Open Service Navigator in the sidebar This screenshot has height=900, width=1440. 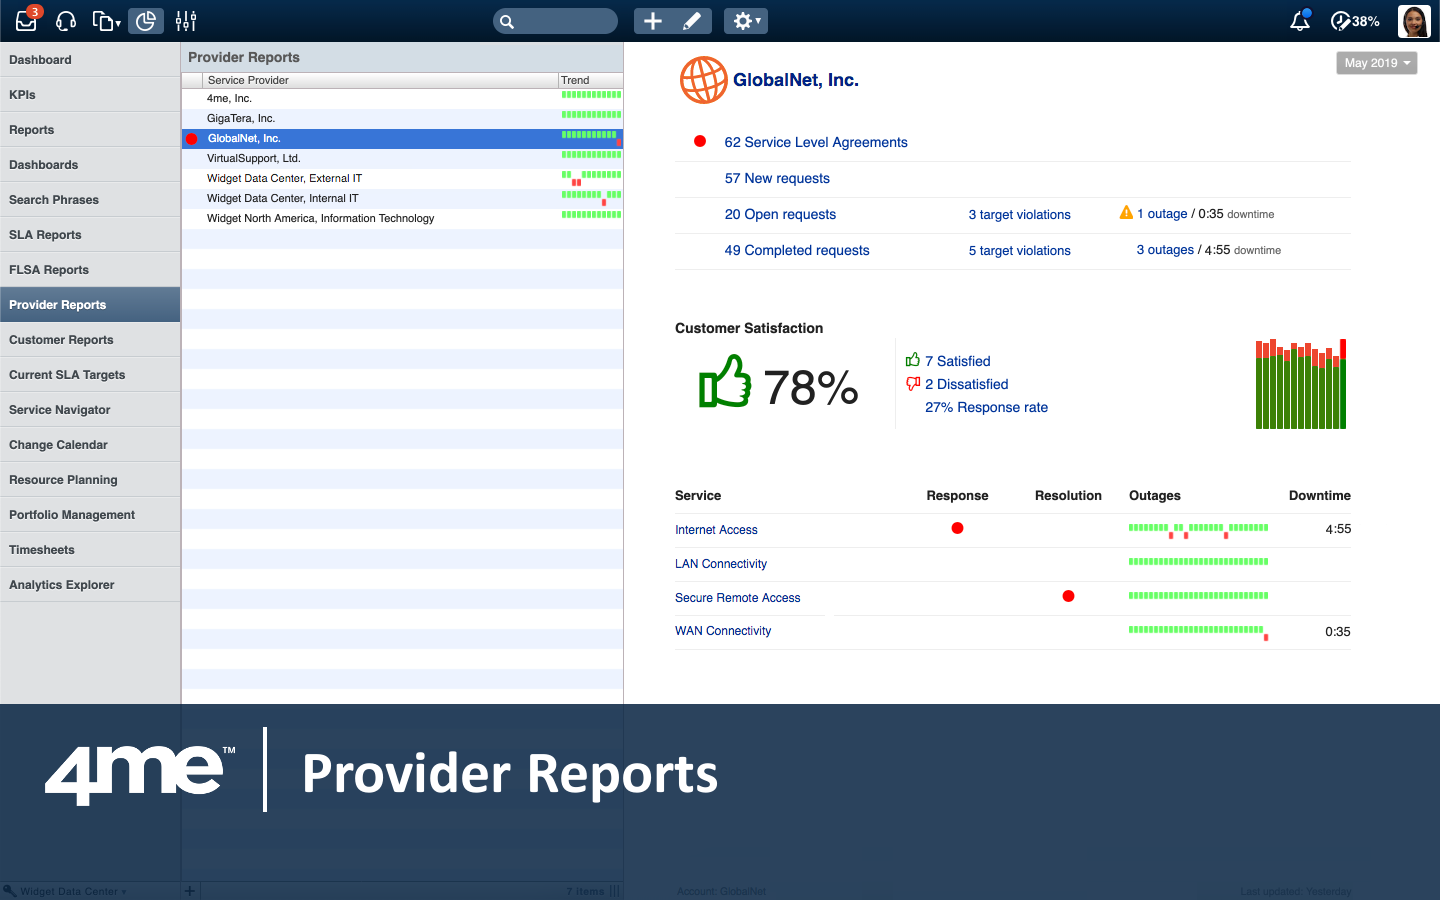tap(90, 410)
